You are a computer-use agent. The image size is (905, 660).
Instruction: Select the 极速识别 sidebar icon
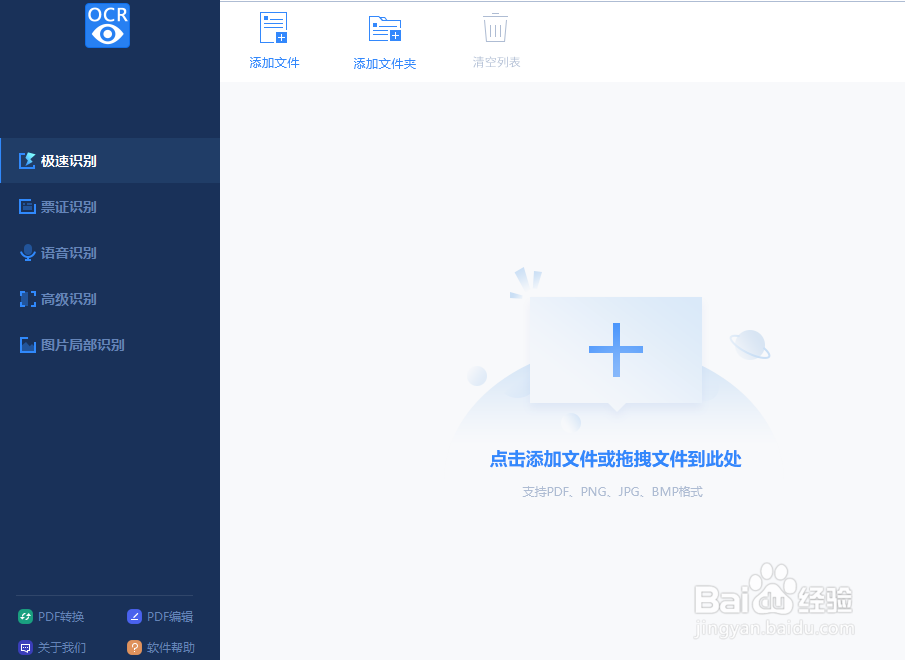(x=28, y=160)
